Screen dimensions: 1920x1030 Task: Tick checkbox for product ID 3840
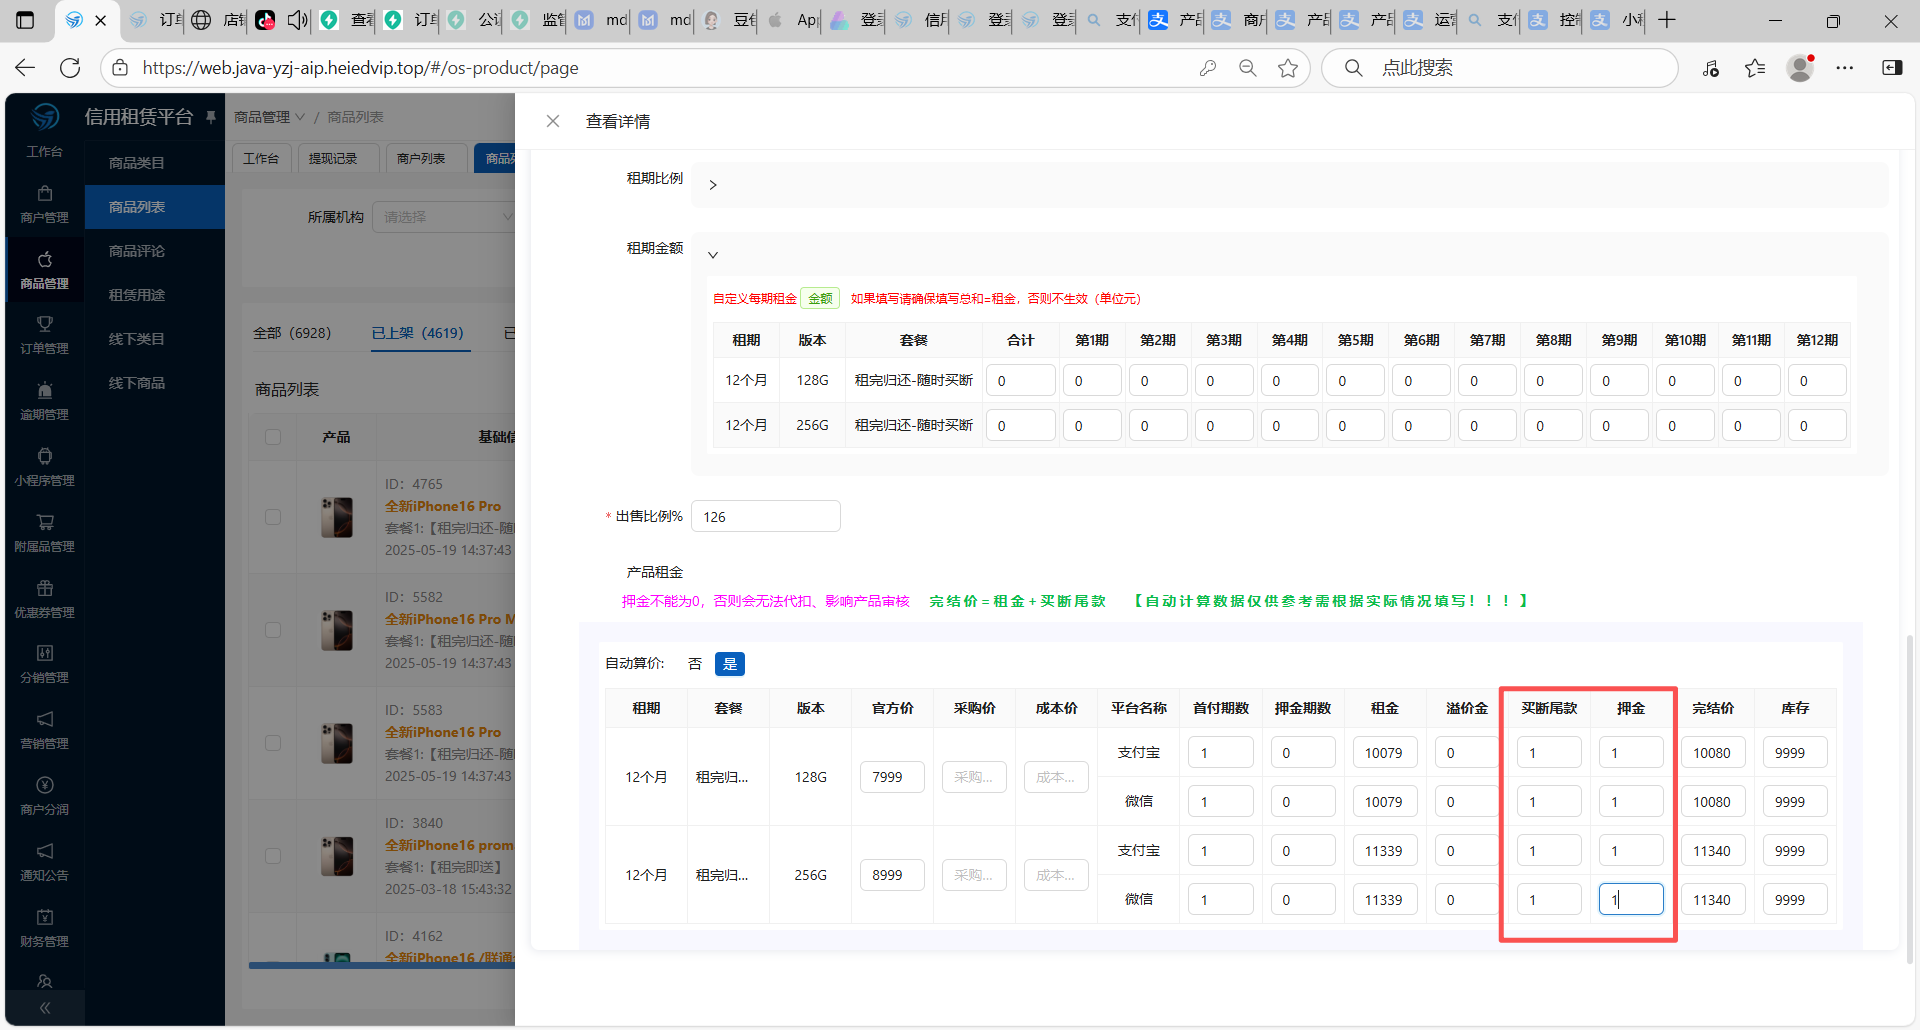(x=273, y=856)
